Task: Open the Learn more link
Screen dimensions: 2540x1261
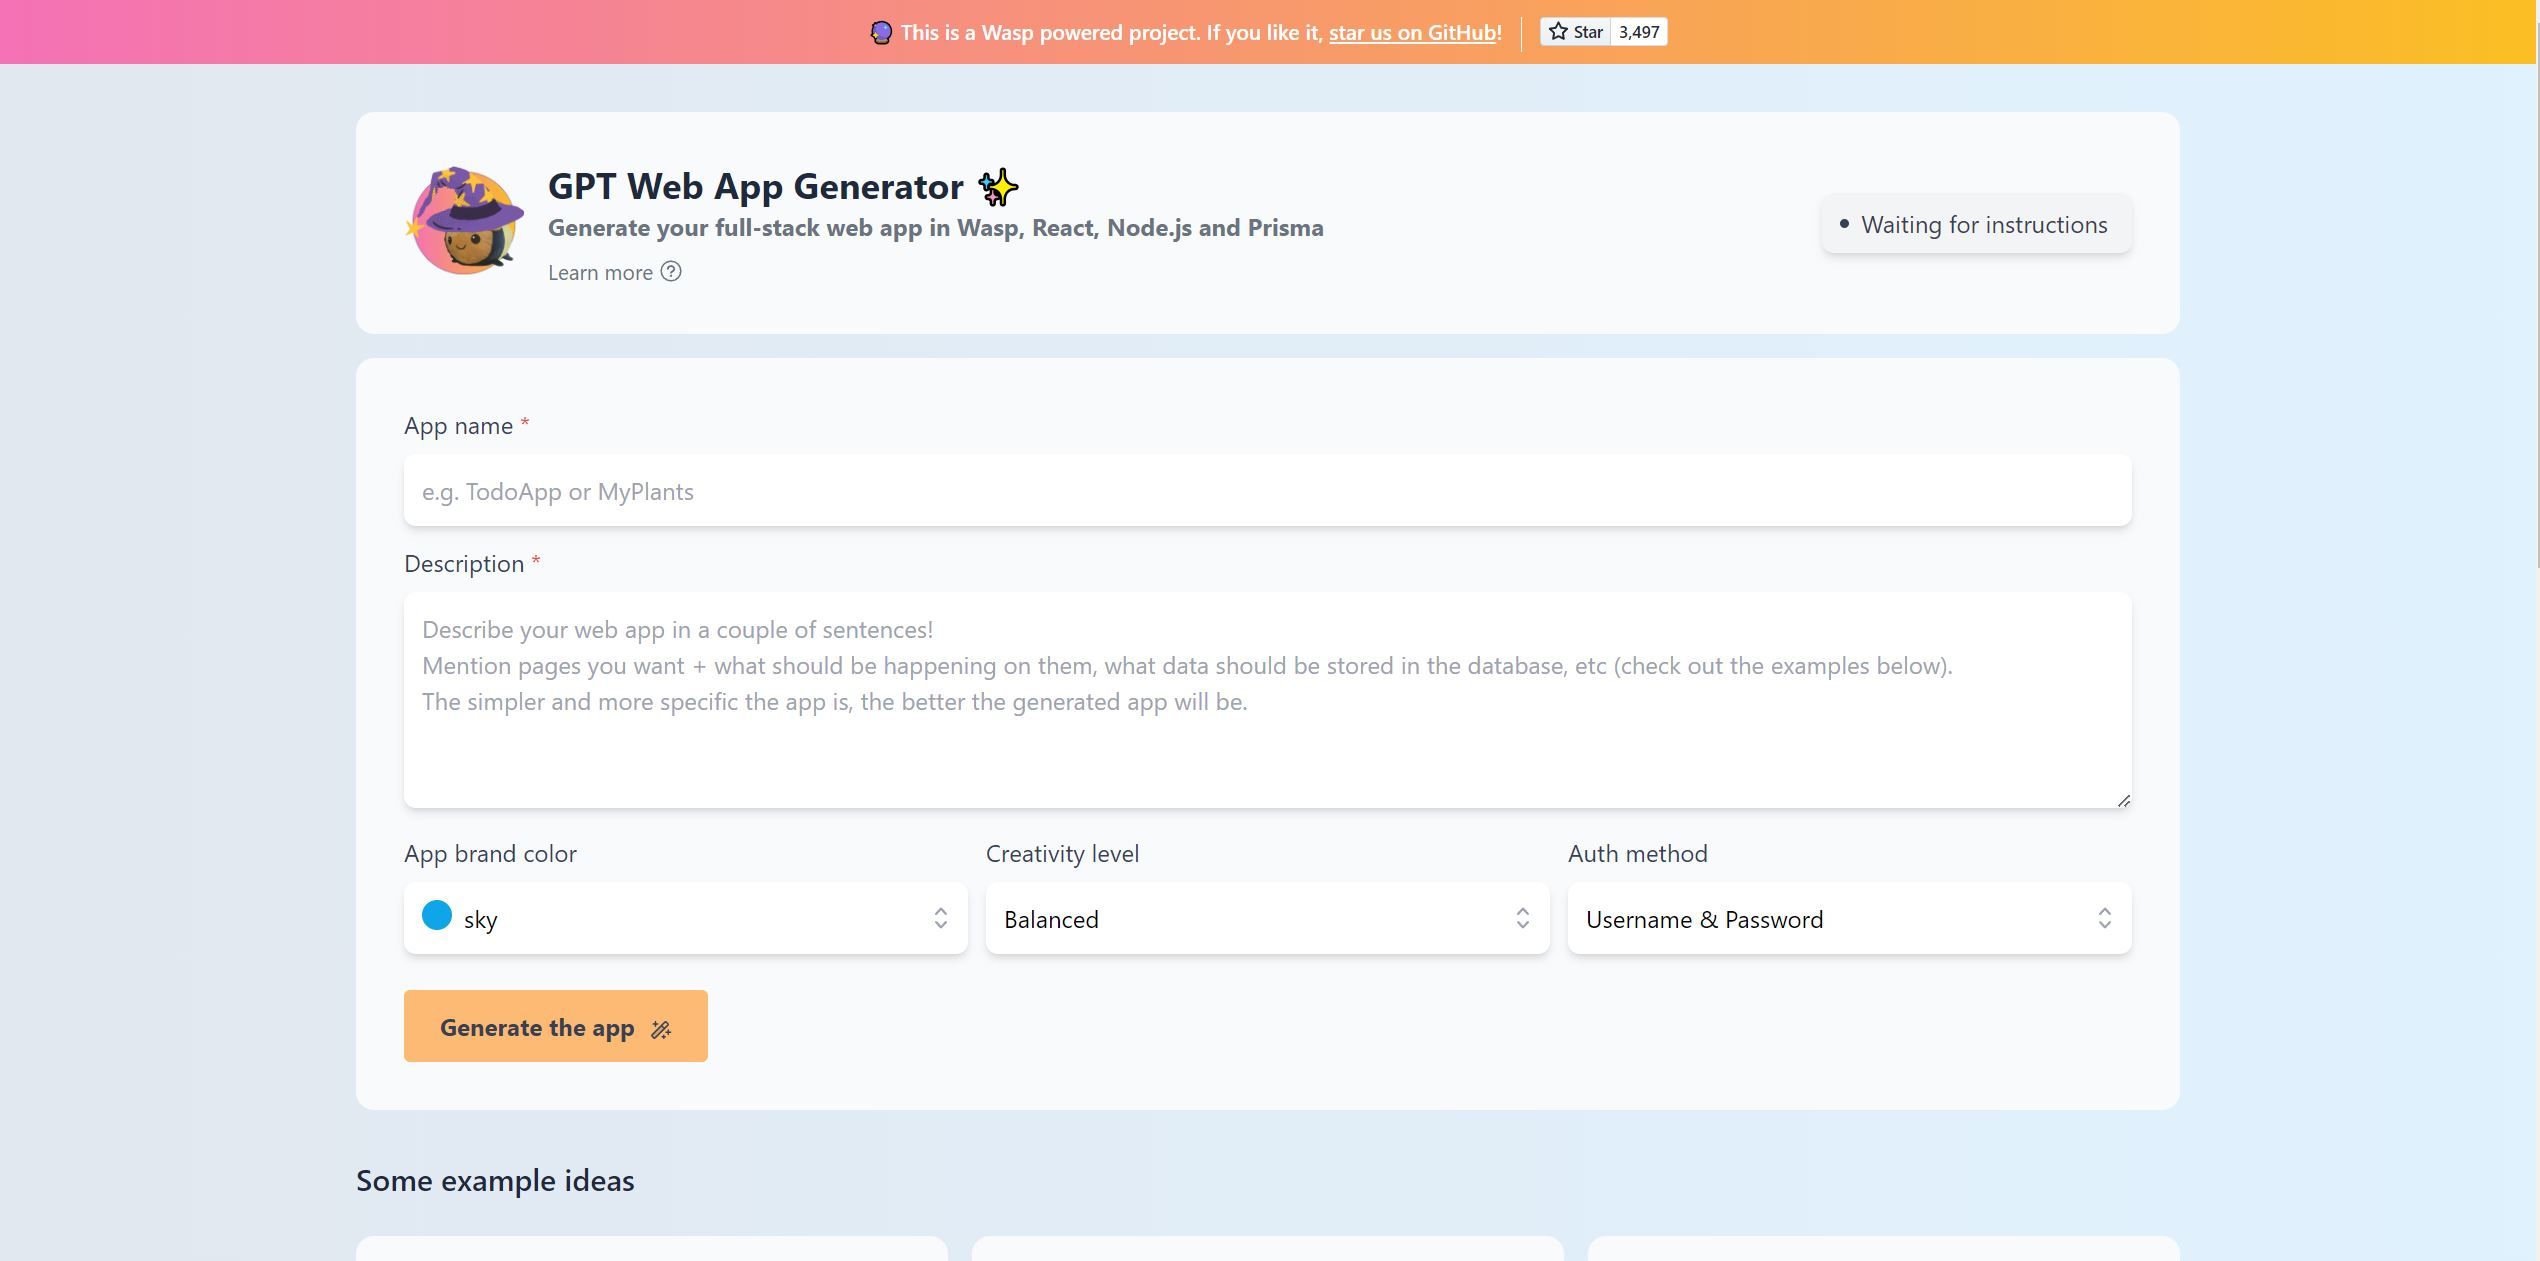Action: point(600,271)
